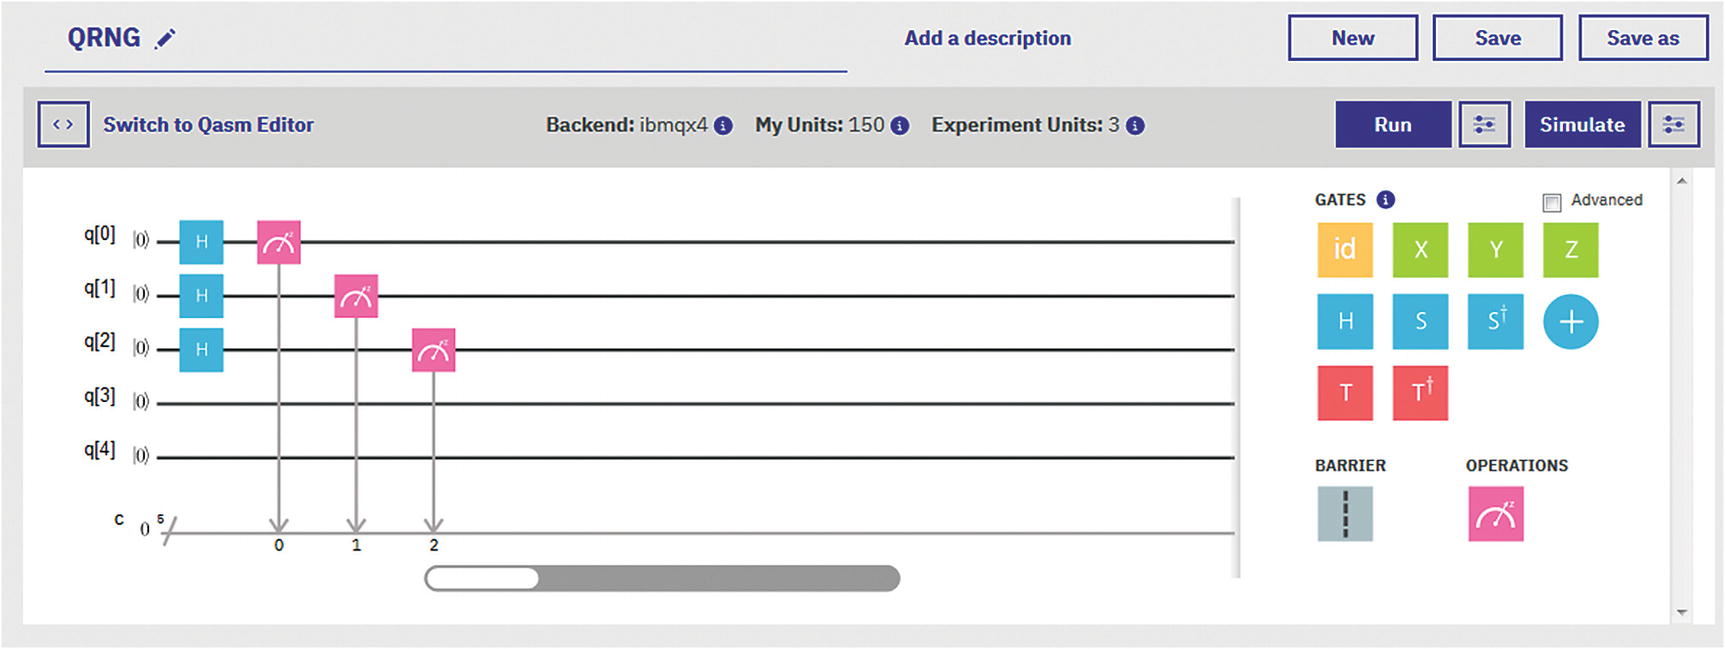This screenshot has height=649, width=1725.
Task: Select the CNOT plus gate
Action: click(1570, 321)
